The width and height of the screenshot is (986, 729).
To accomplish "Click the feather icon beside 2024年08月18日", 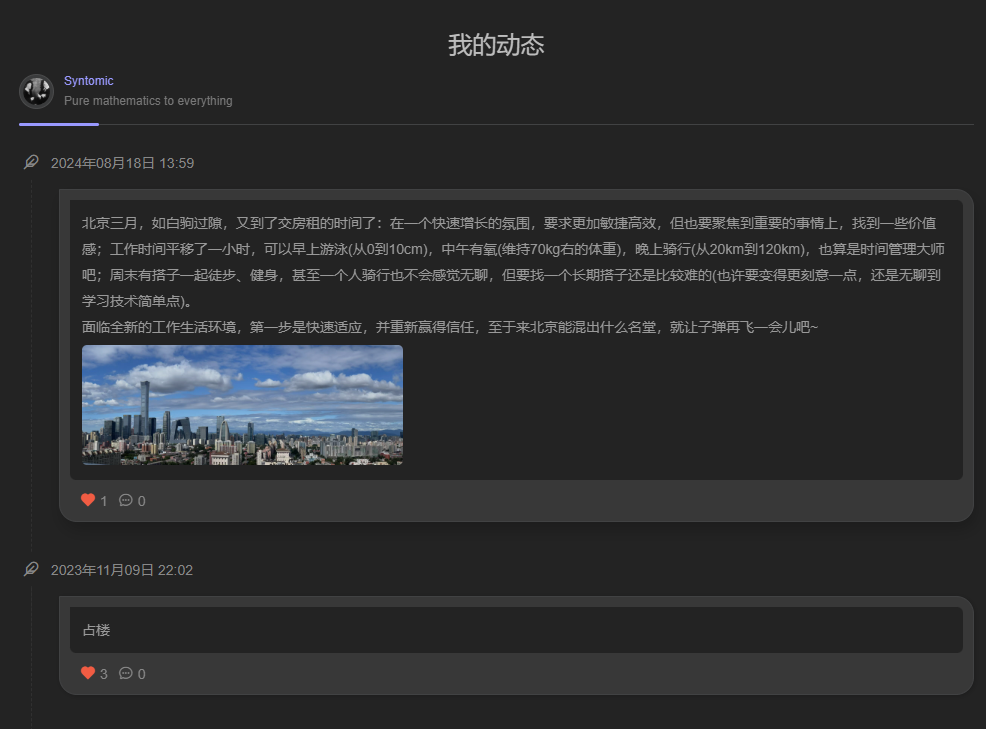I will point(31,162).
